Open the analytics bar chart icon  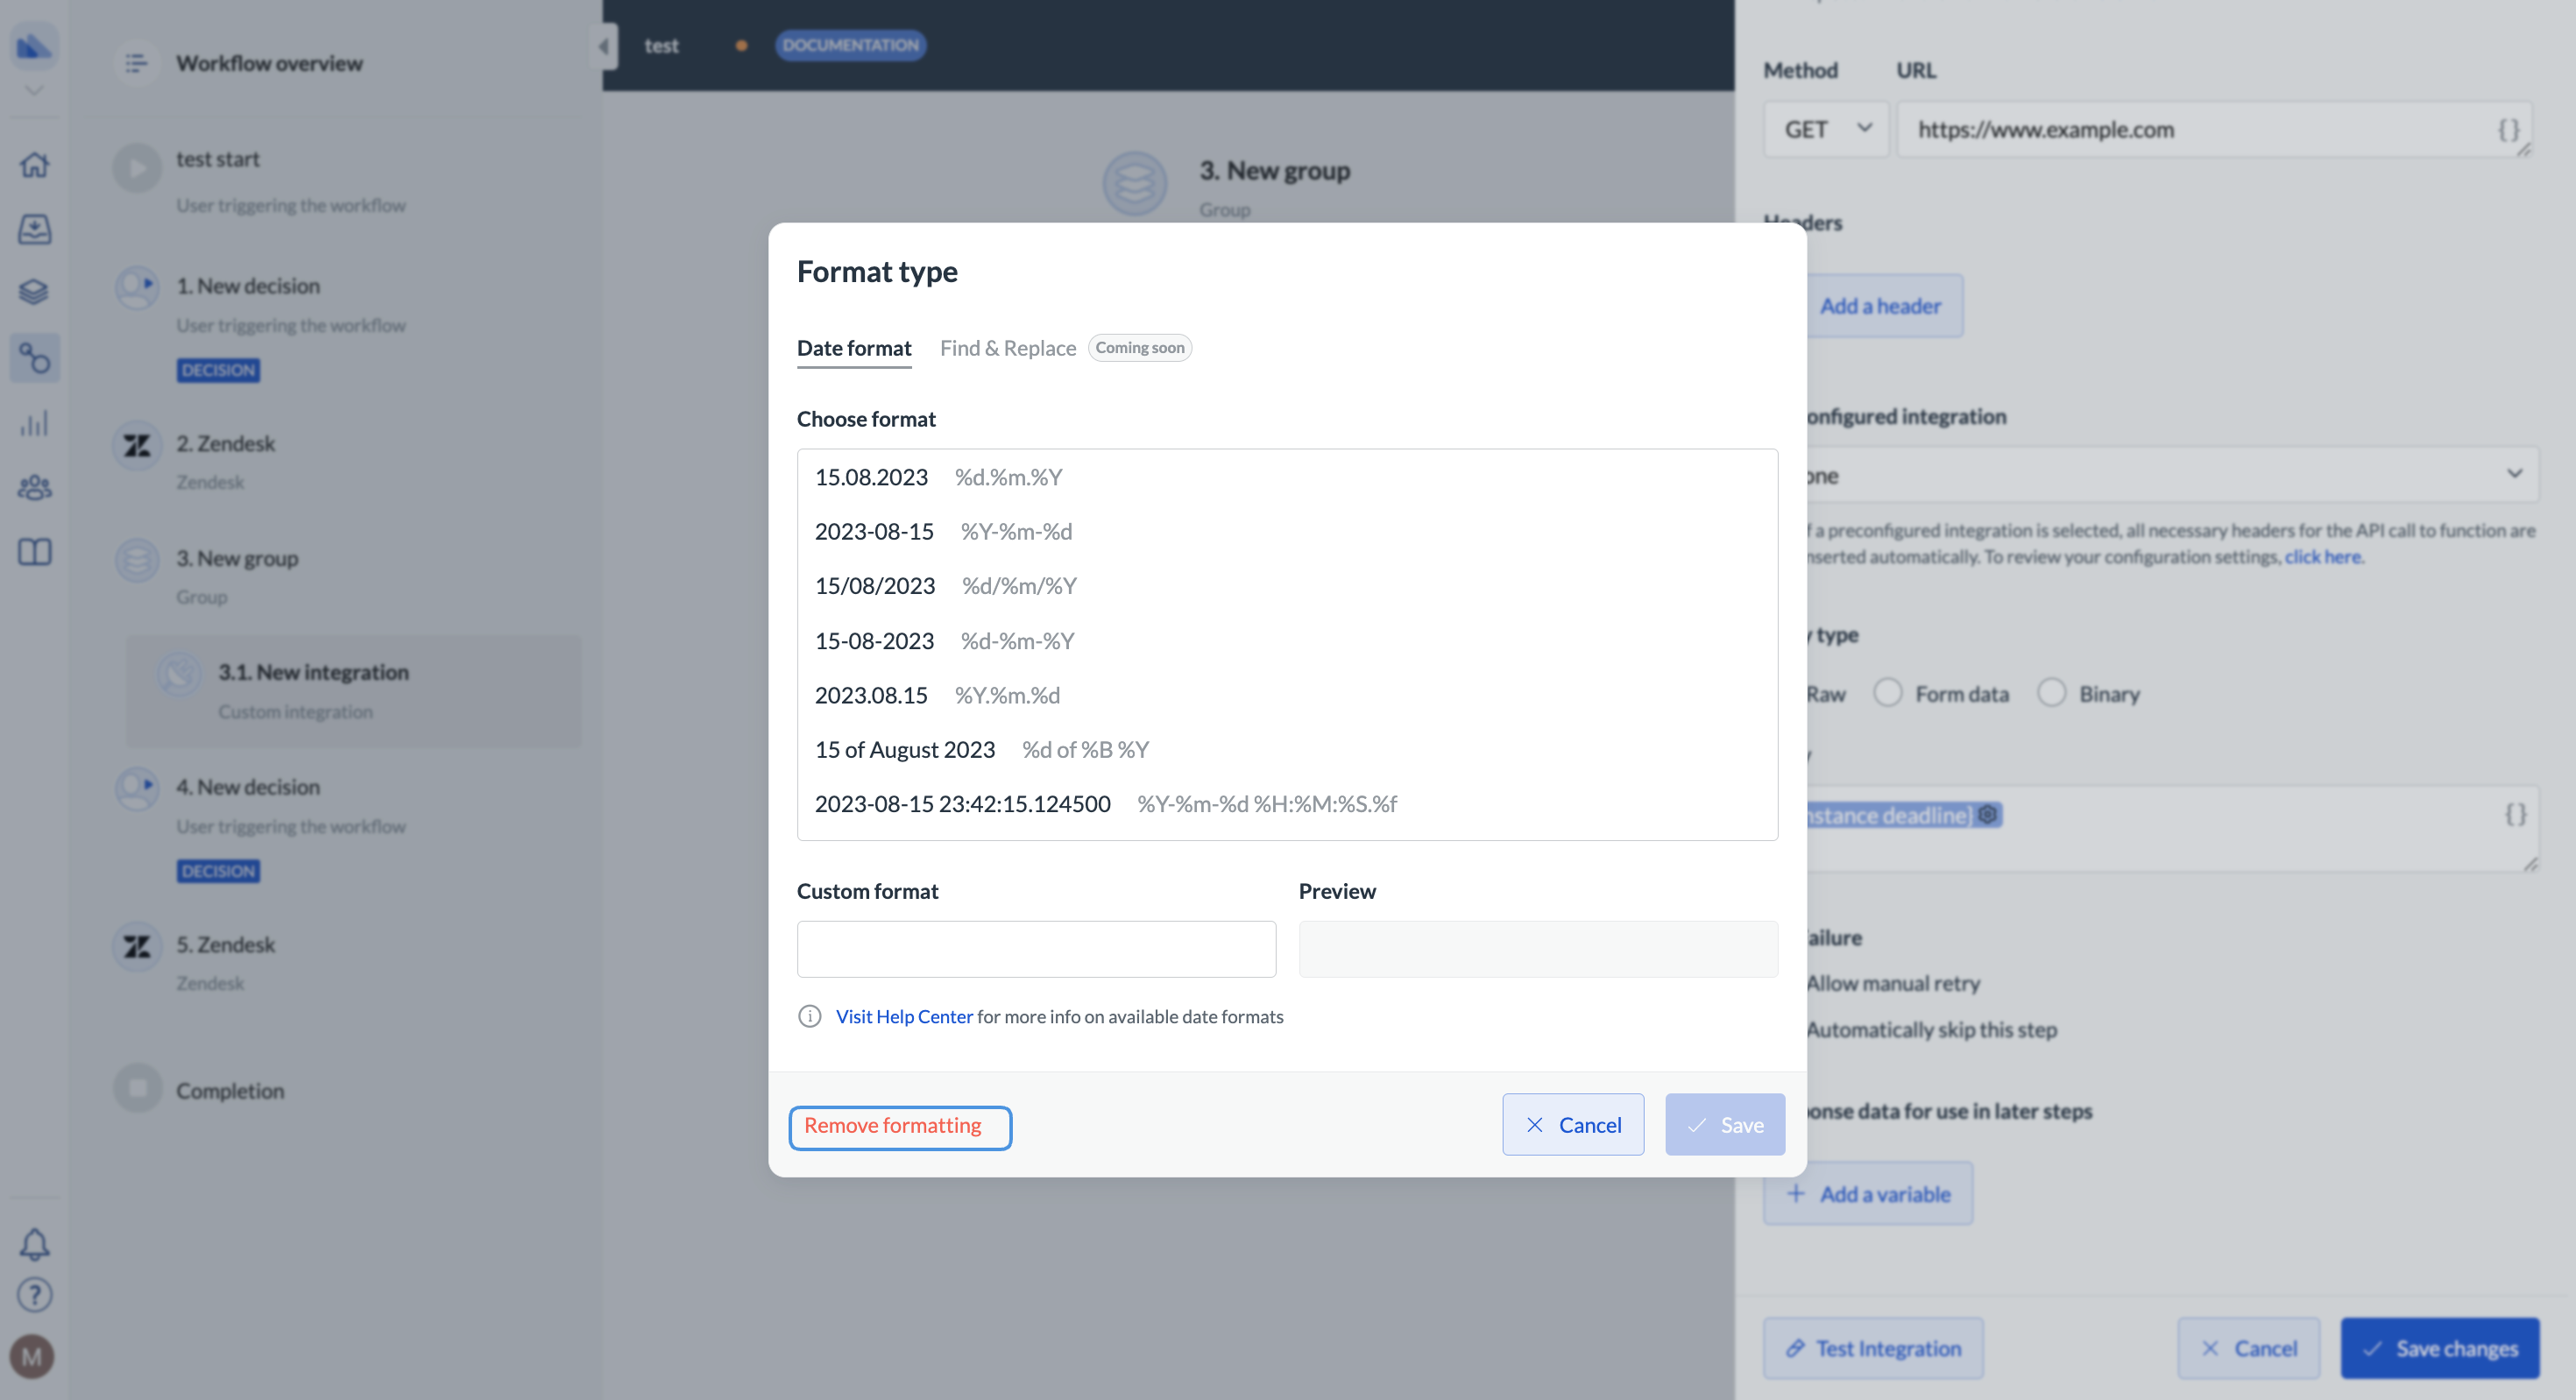point(34,423)
